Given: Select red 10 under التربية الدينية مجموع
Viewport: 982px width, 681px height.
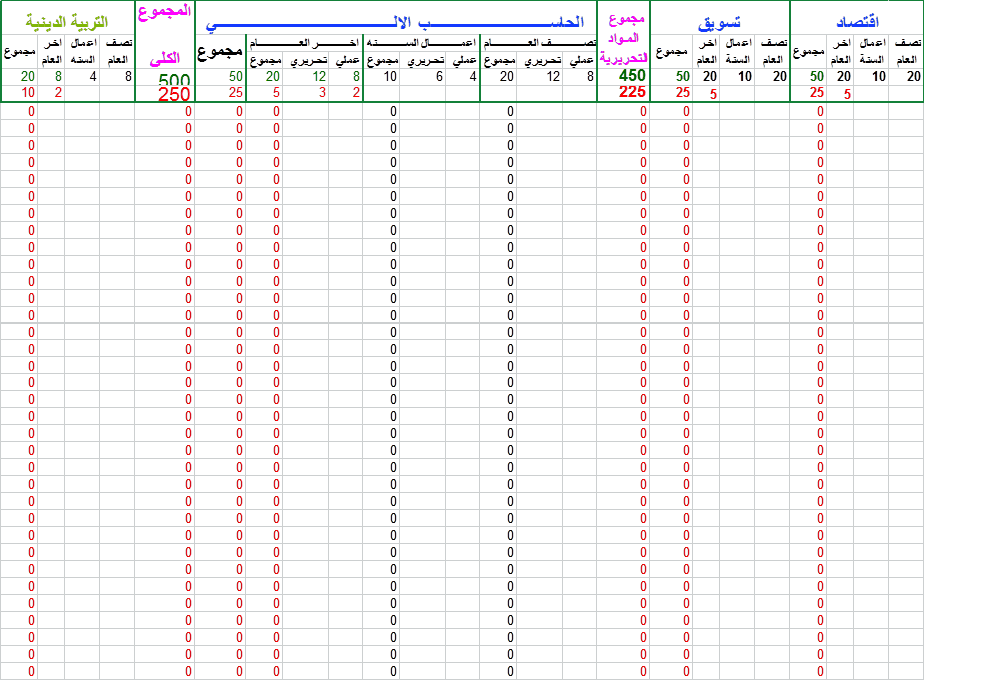Looking at the screenshot, I should (x=28, y=93).
